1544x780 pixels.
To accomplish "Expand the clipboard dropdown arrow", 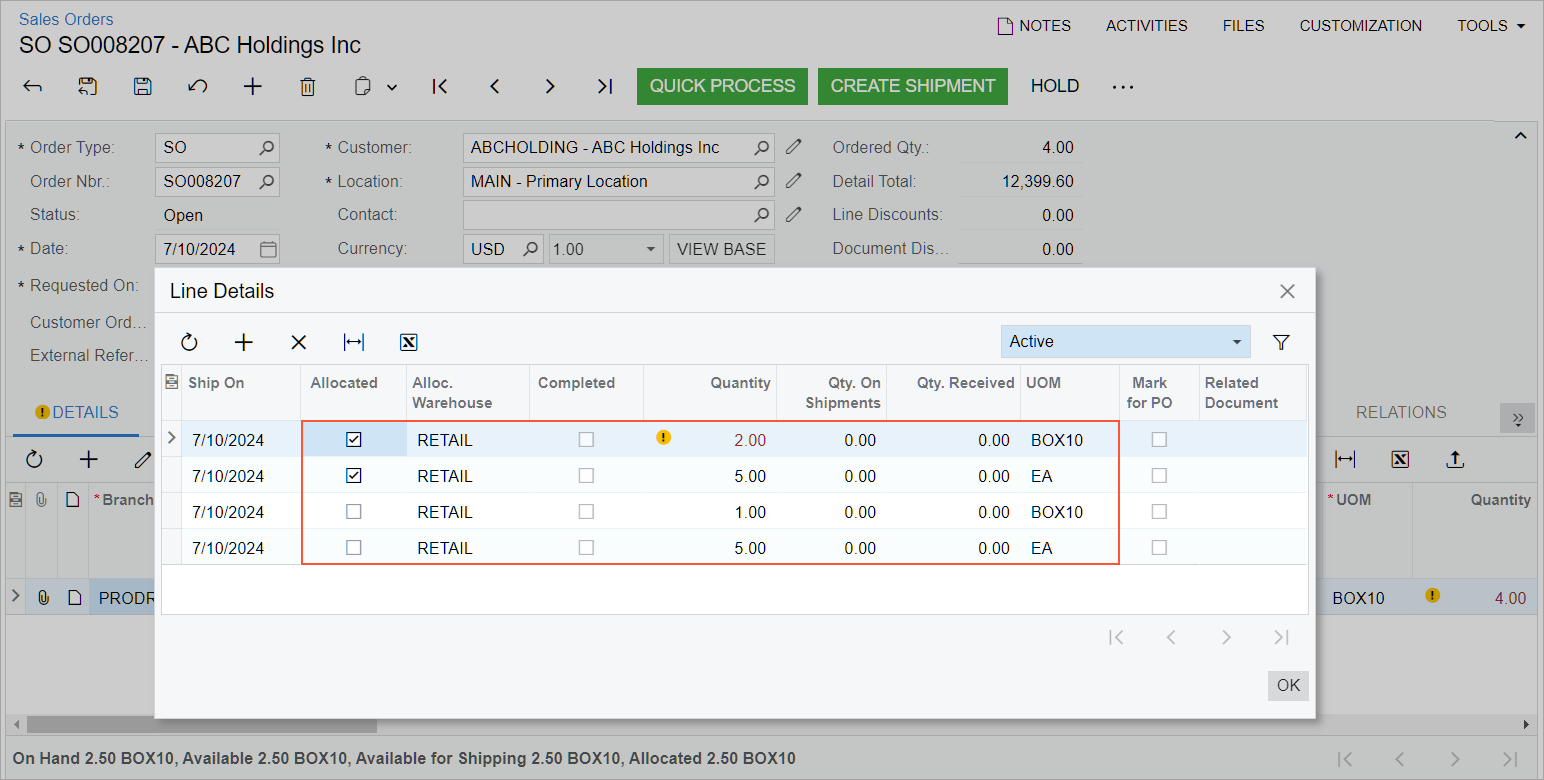I will click(x=392, y=87).
